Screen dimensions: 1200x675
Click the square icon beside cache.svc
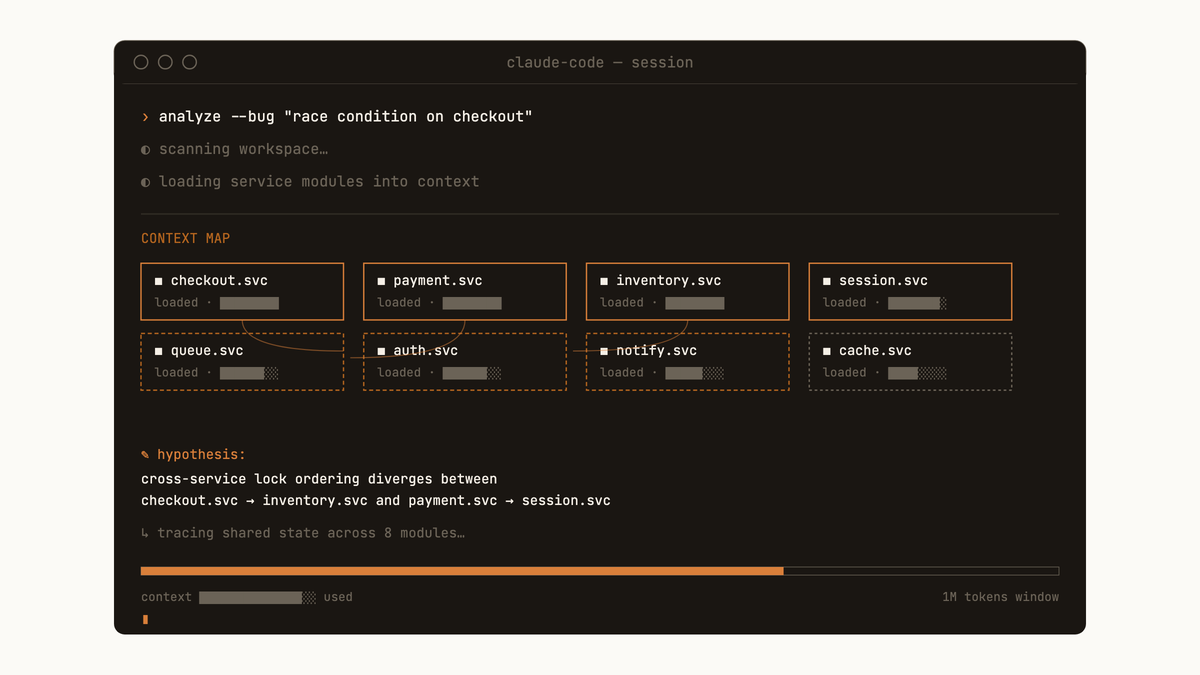827,351
